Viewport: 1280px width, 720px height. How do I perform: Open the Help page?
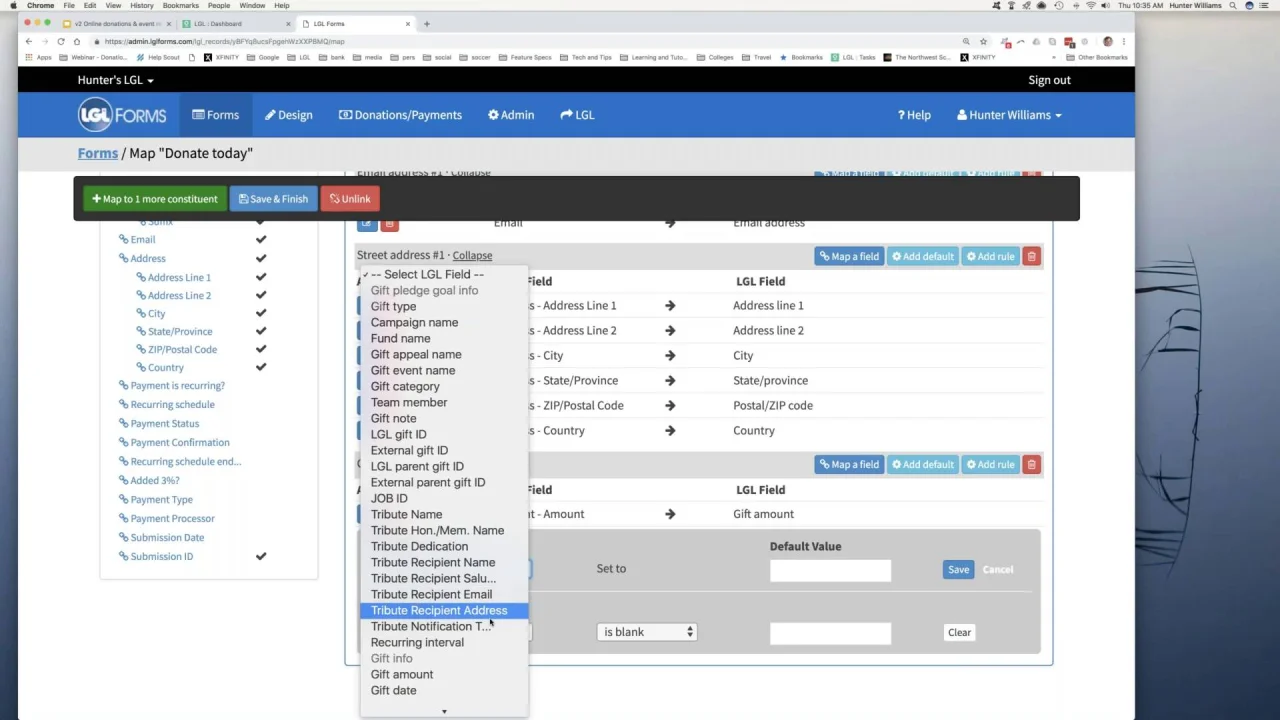(914, 115)
